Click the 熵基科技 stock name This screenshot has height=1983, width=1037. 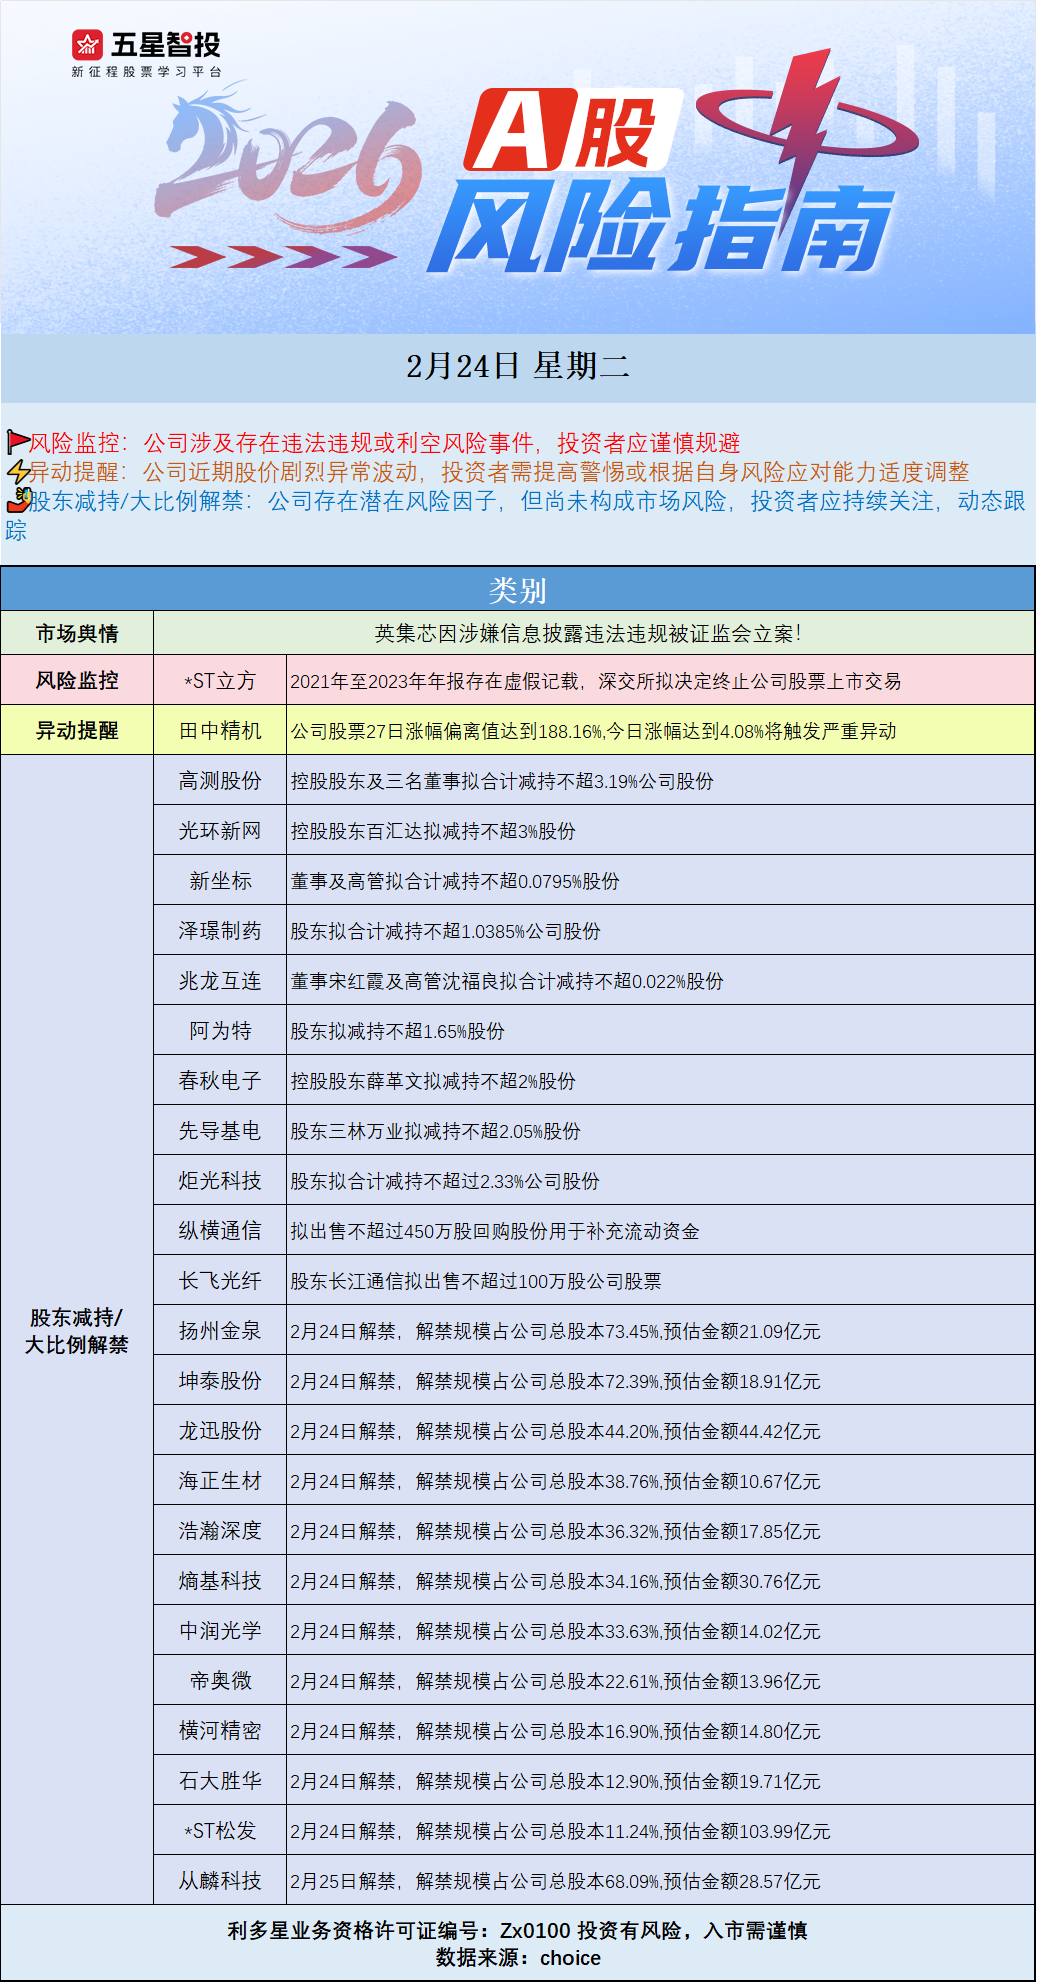[x=220, y=1581]
